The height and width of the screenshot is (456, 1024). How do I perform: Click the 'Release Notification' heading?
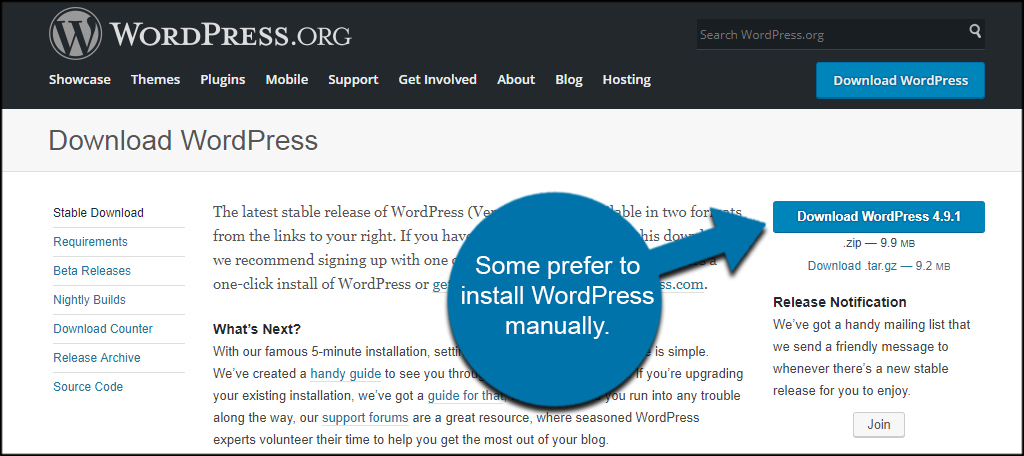[x=840, y=302]
